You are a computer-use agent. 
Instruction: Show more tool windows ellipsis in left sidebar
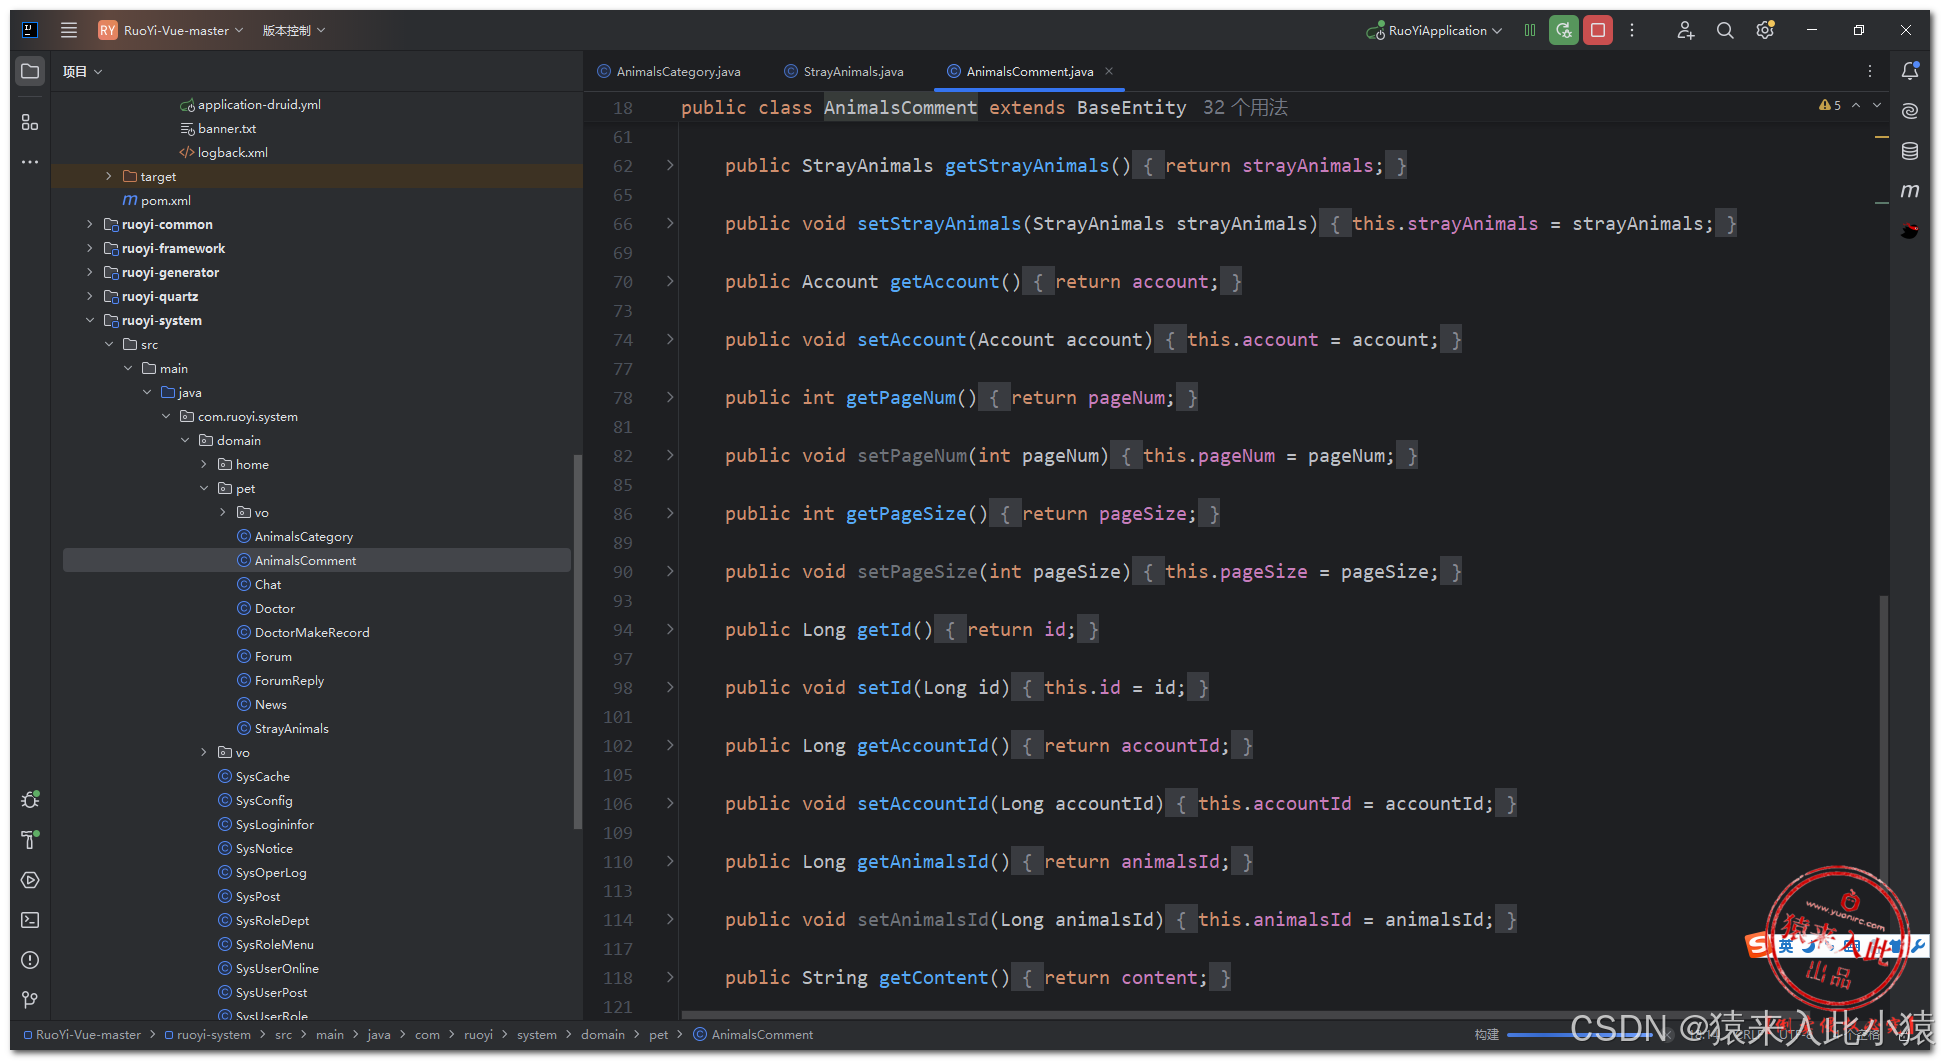click(x=30, y=162)
